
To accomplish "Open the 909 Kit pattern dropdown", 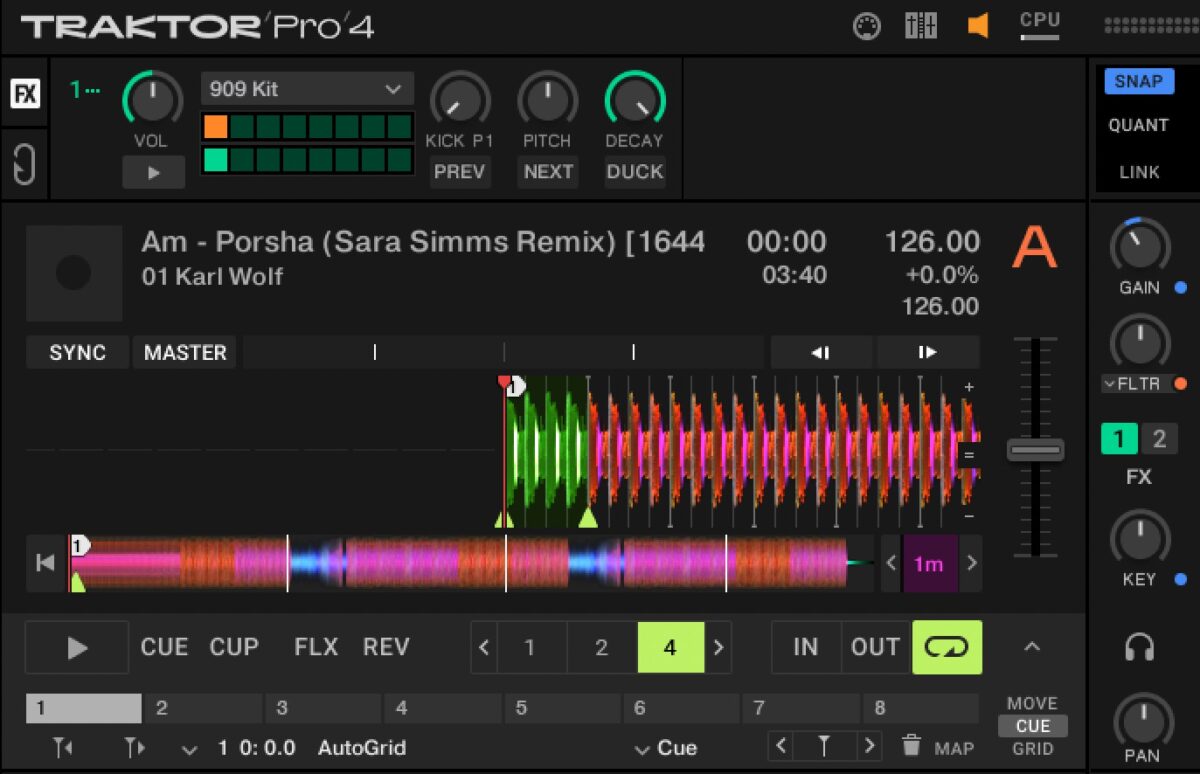I will tap(306, 89).
